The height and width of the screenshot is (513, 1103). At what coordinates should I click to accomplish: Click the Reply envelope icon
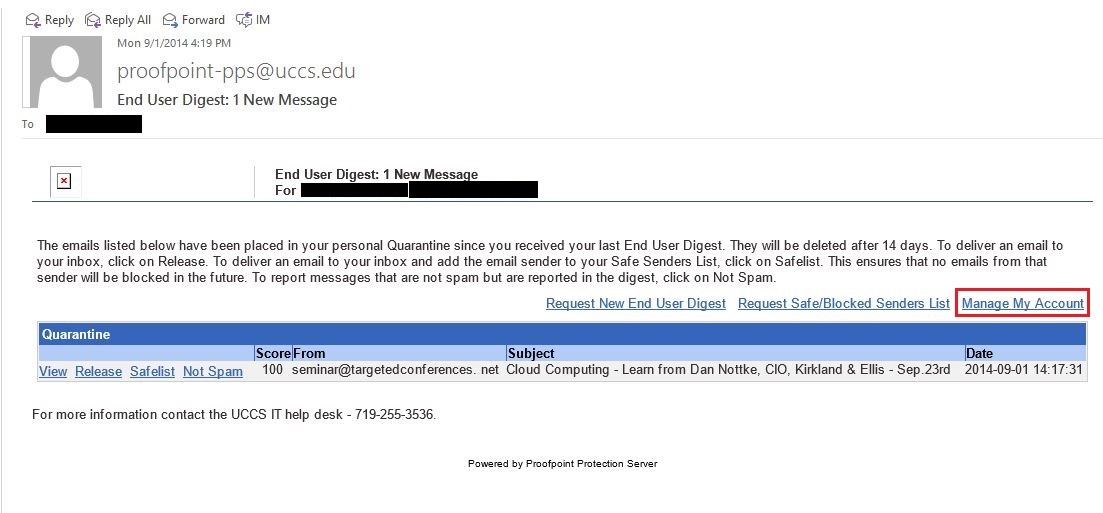click(33, 20)
